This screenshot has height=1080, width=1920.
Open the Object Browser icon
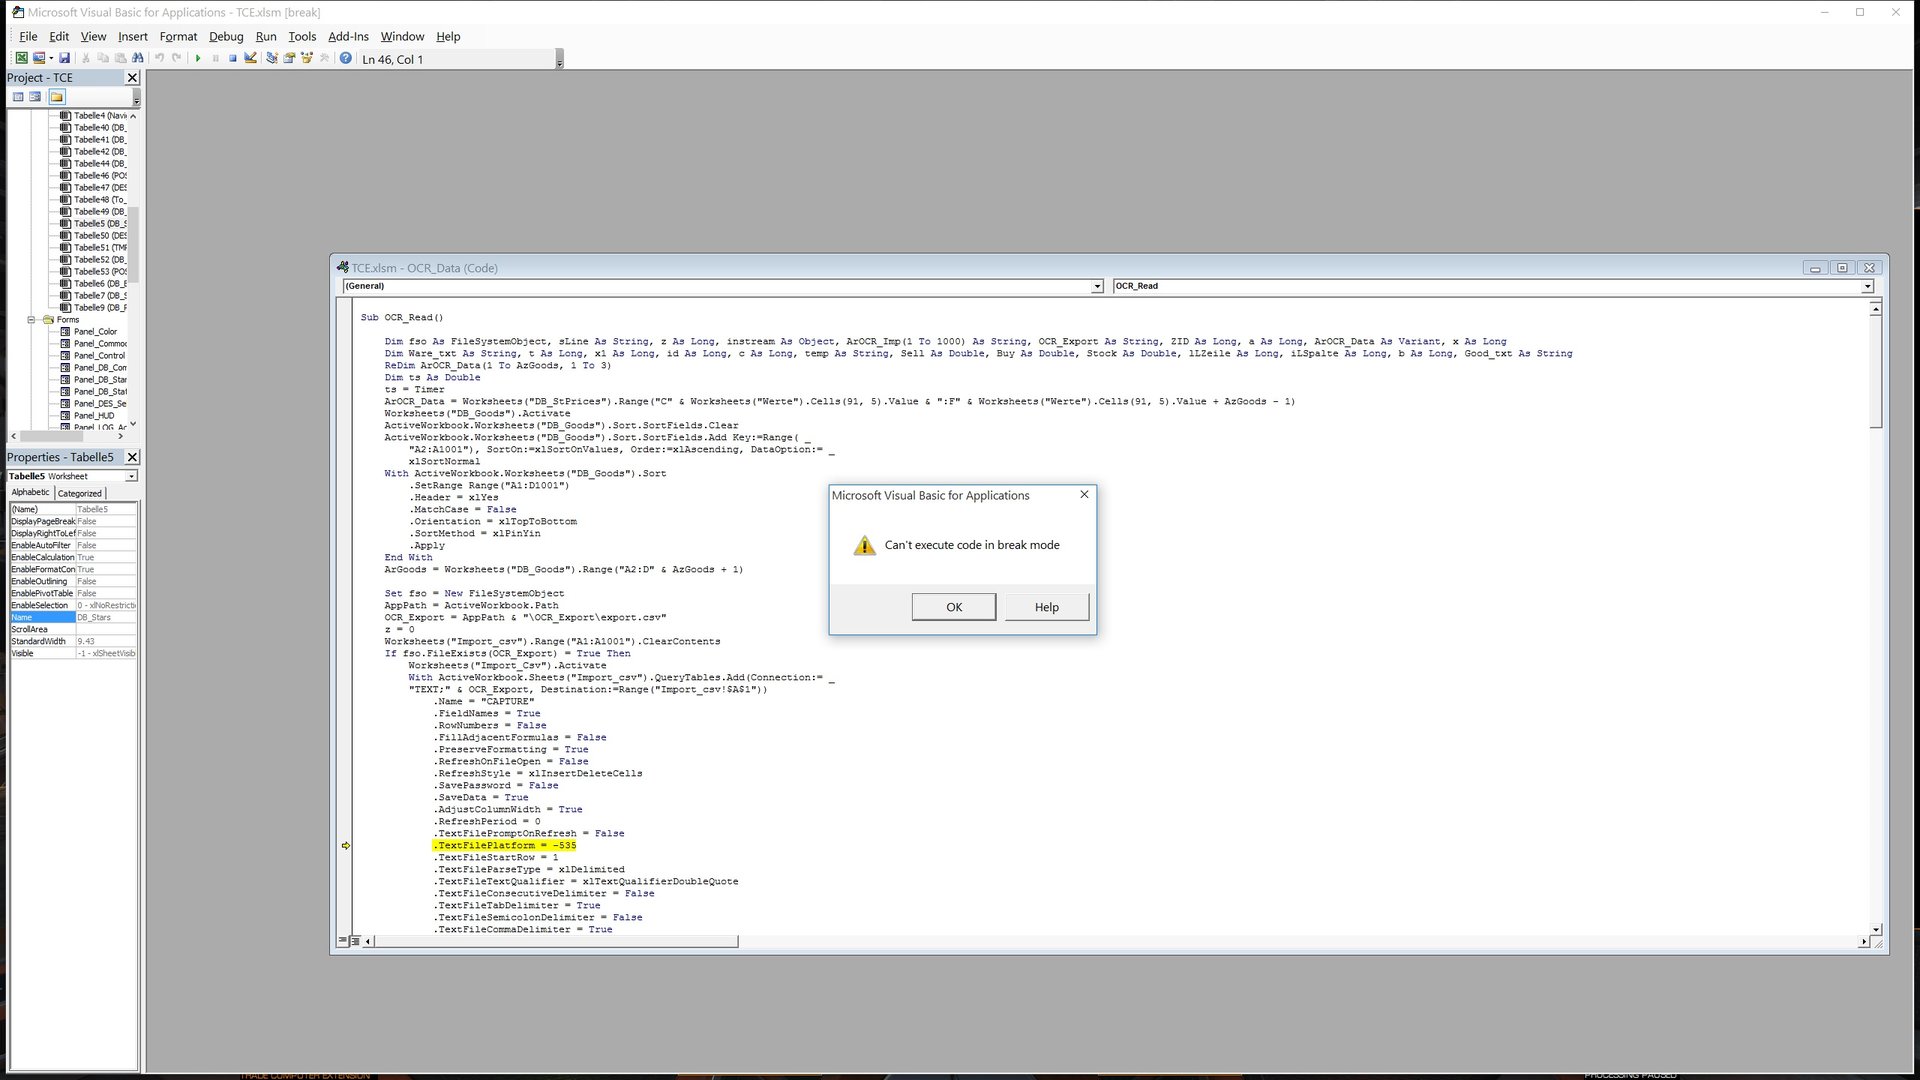pos(306,58)
